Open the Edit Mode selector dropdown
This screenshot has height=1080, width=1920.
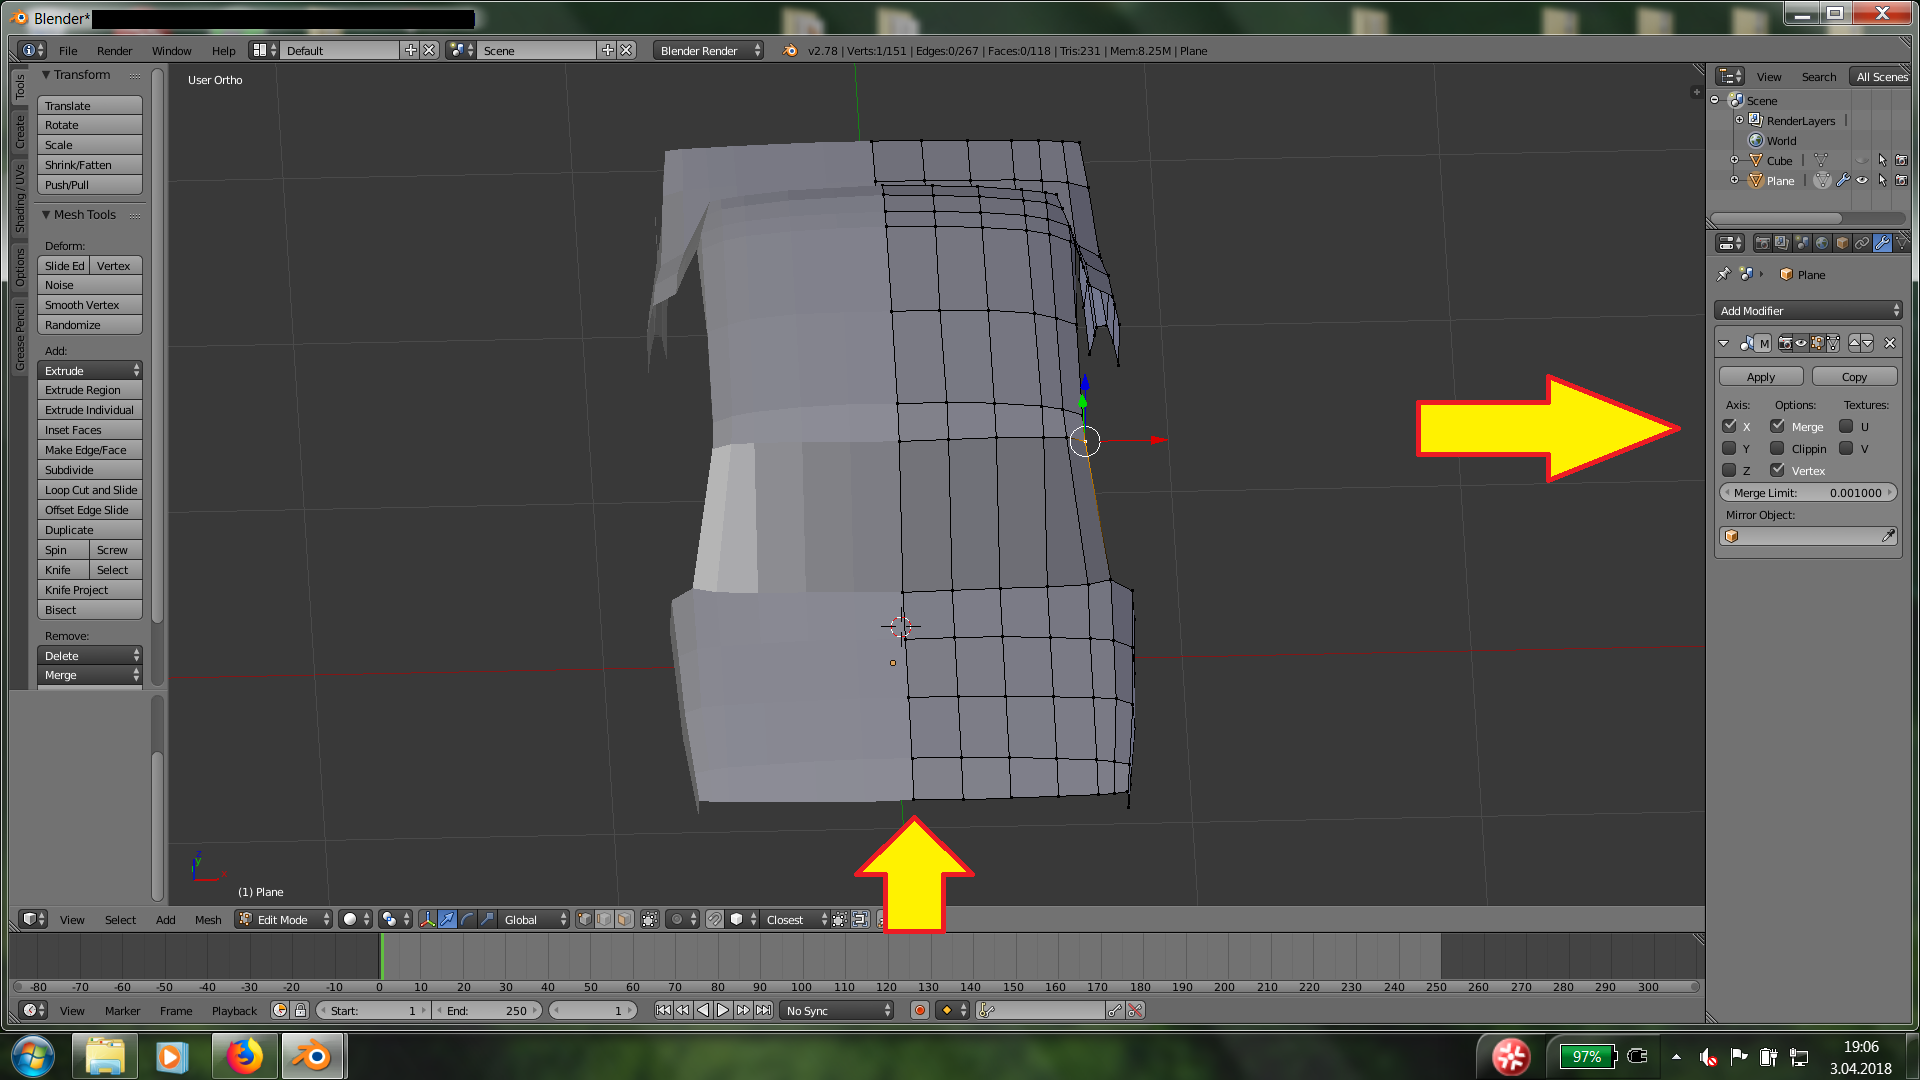click(x=283, y=919)
